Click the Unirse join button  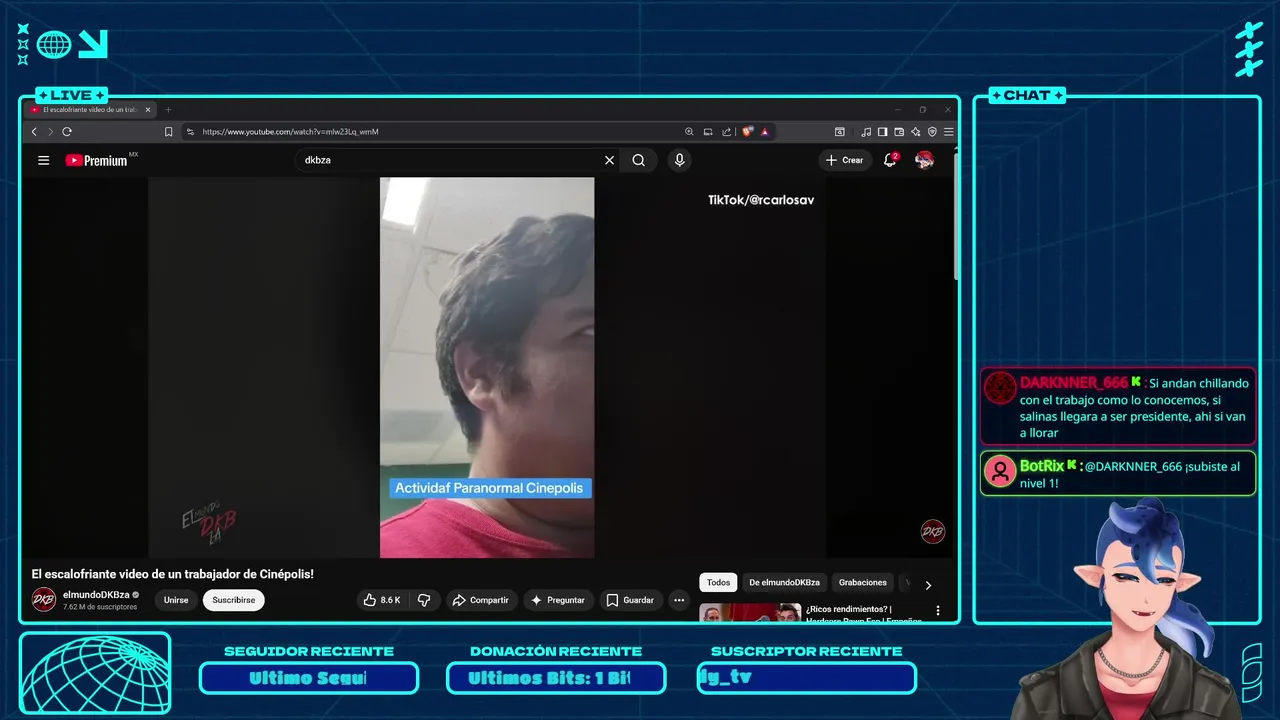tap(176, 600)
